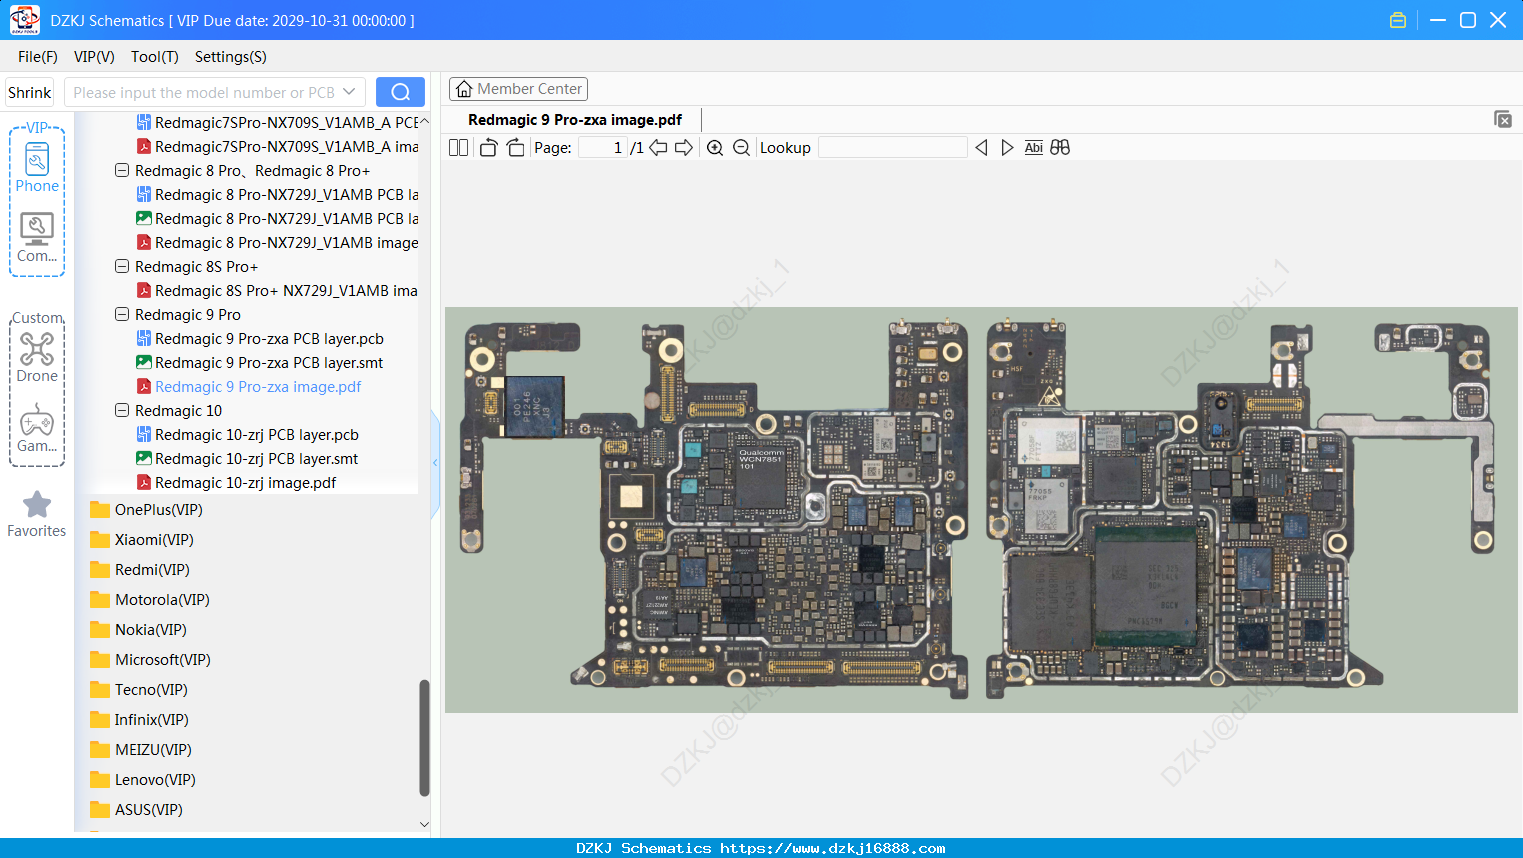The width and height of the screenshot is (1523, 858).
Task: Go to the next page arrow
Action: coord(684,148)
